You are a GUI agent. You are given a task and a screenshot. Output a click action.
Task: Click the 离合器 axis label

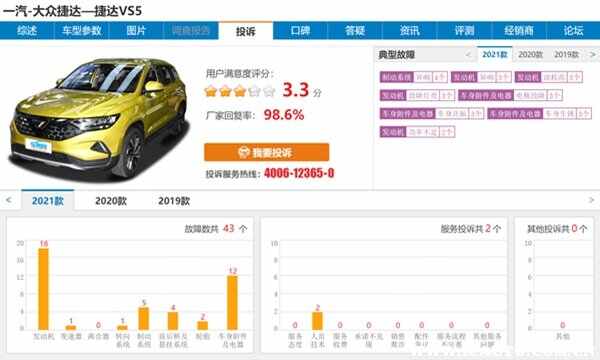98,337
